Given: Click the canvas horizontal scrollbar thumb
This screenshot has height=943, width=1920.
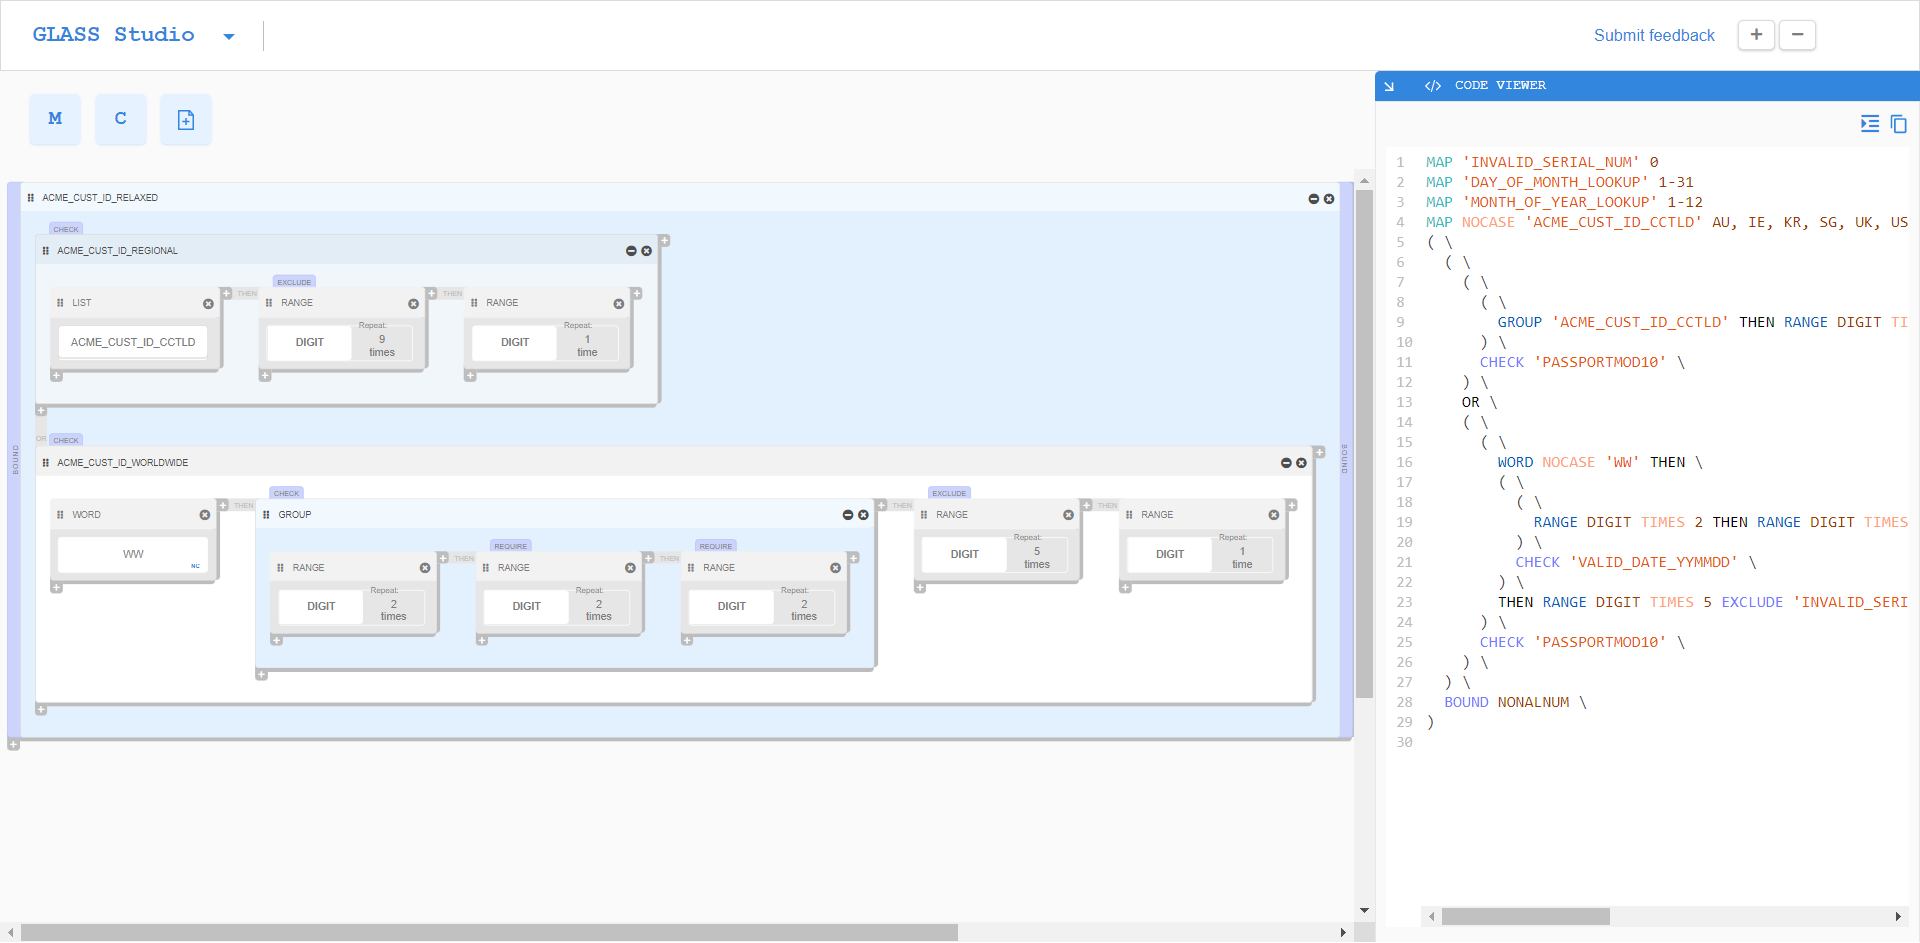Looking at the screenshot, I should [x=489, y=933].
